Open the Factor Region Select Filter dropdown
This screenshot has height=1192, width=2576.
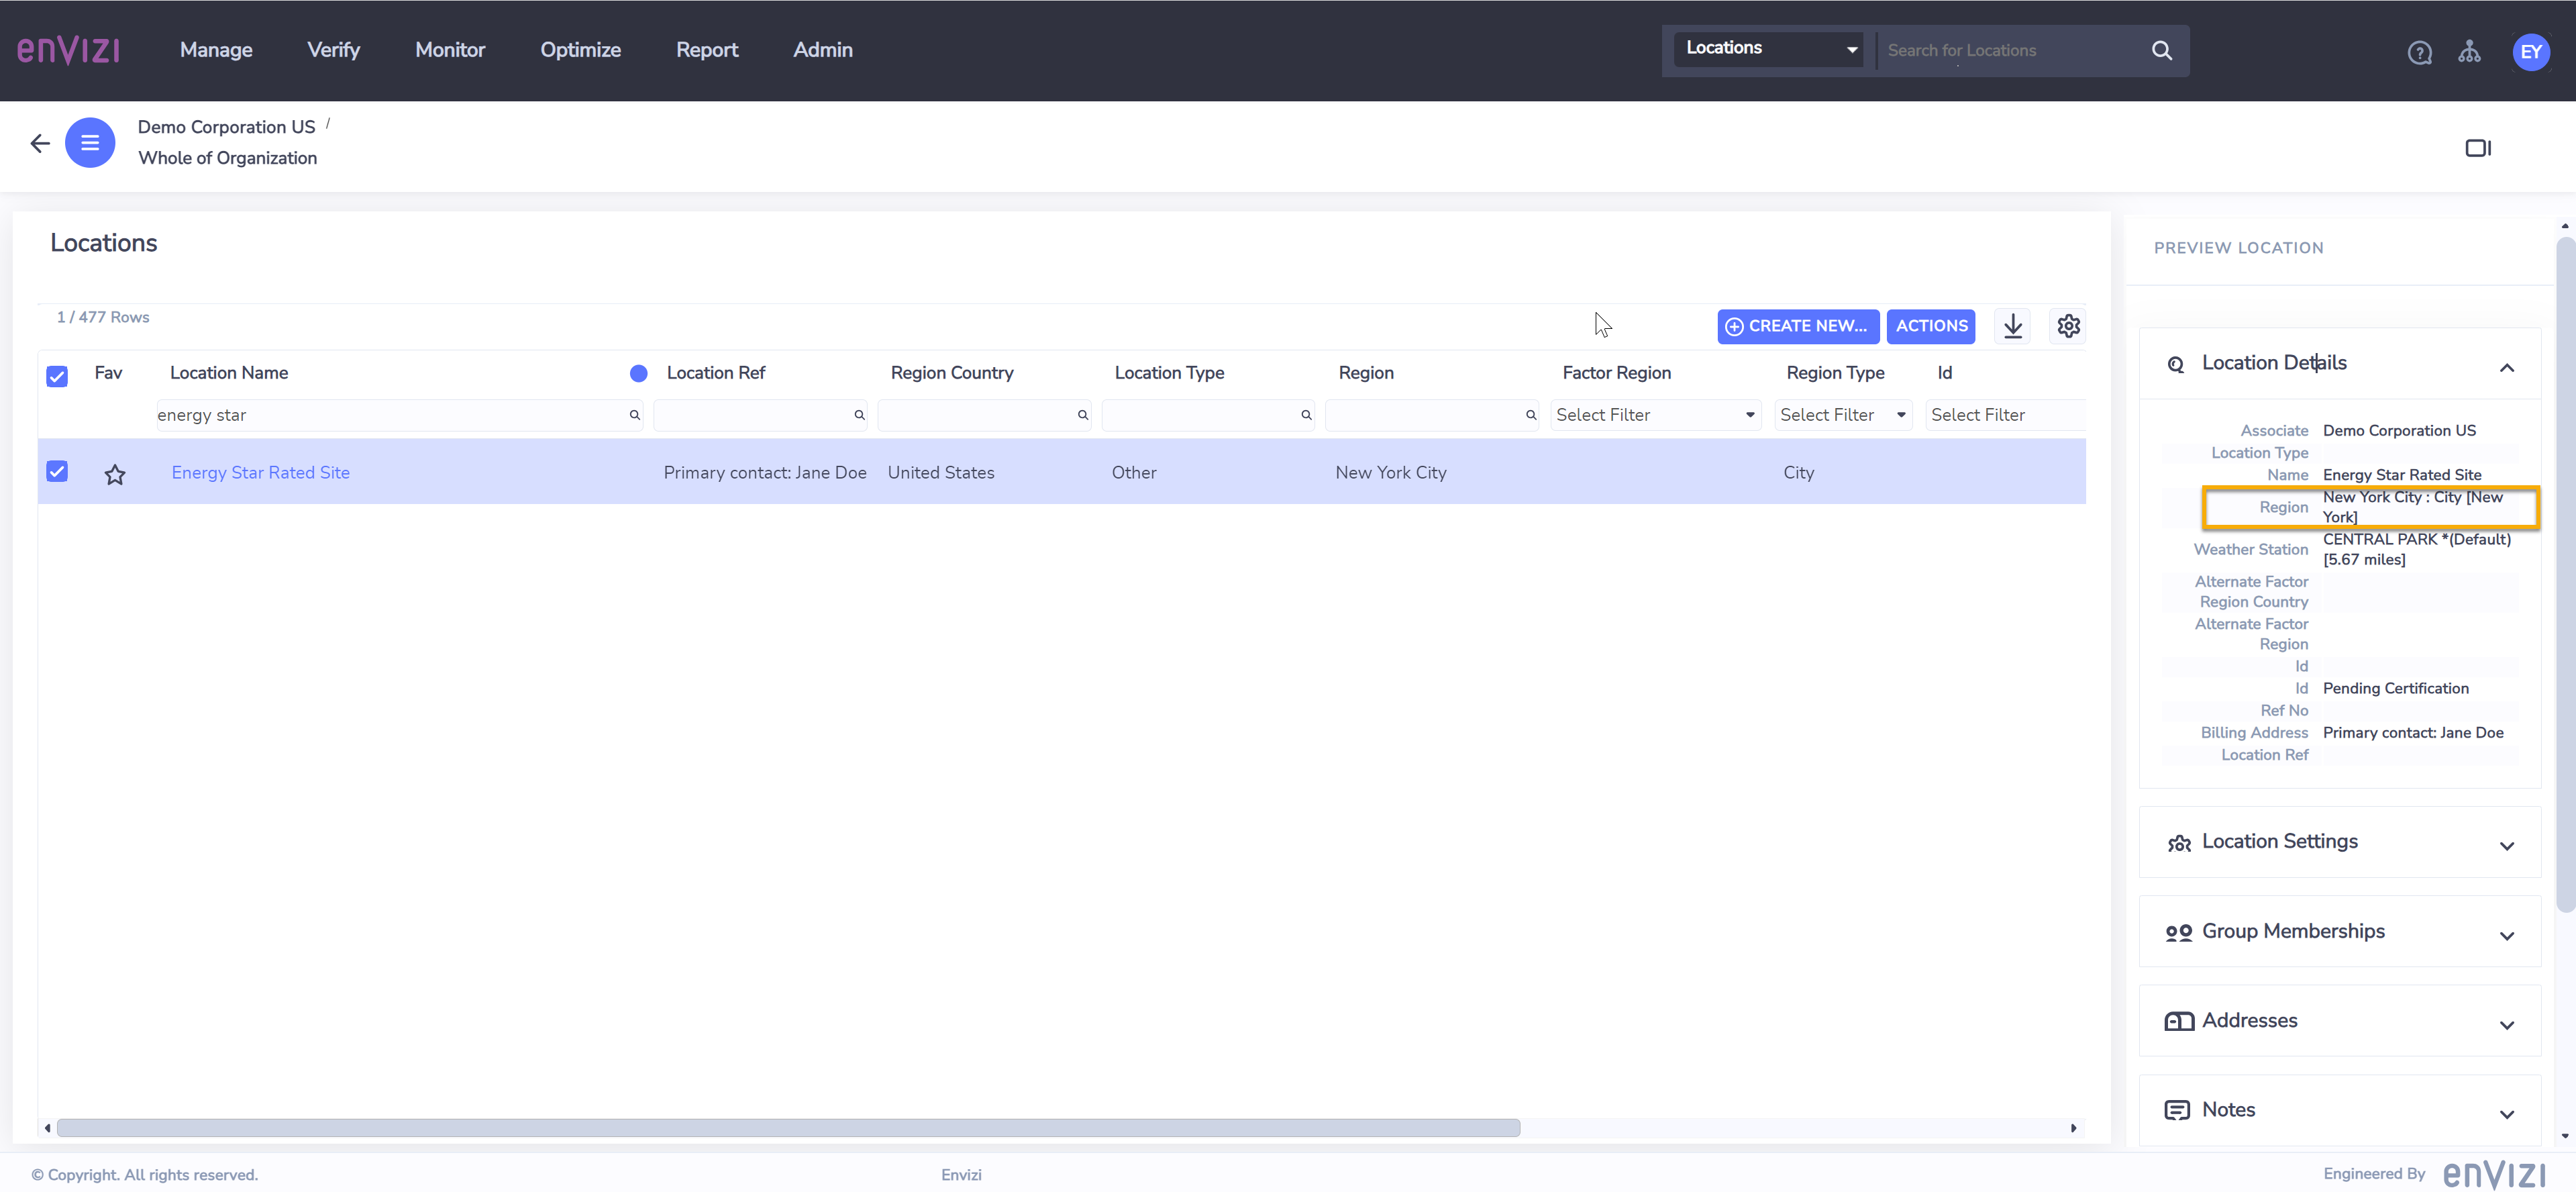coord(1656,415)
